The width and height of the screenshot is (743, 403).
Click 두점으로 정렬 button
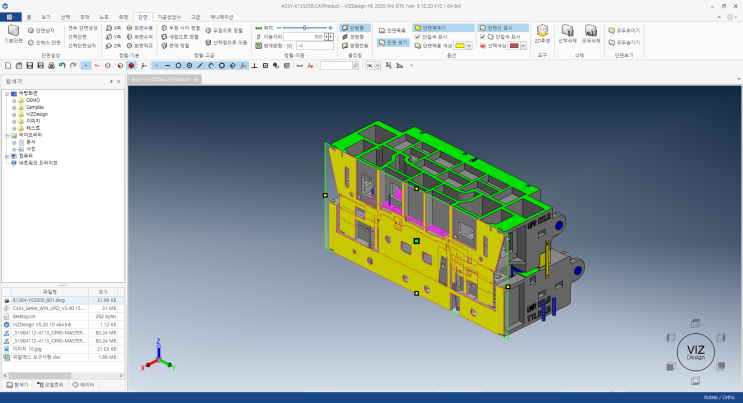tap(224, 30)
